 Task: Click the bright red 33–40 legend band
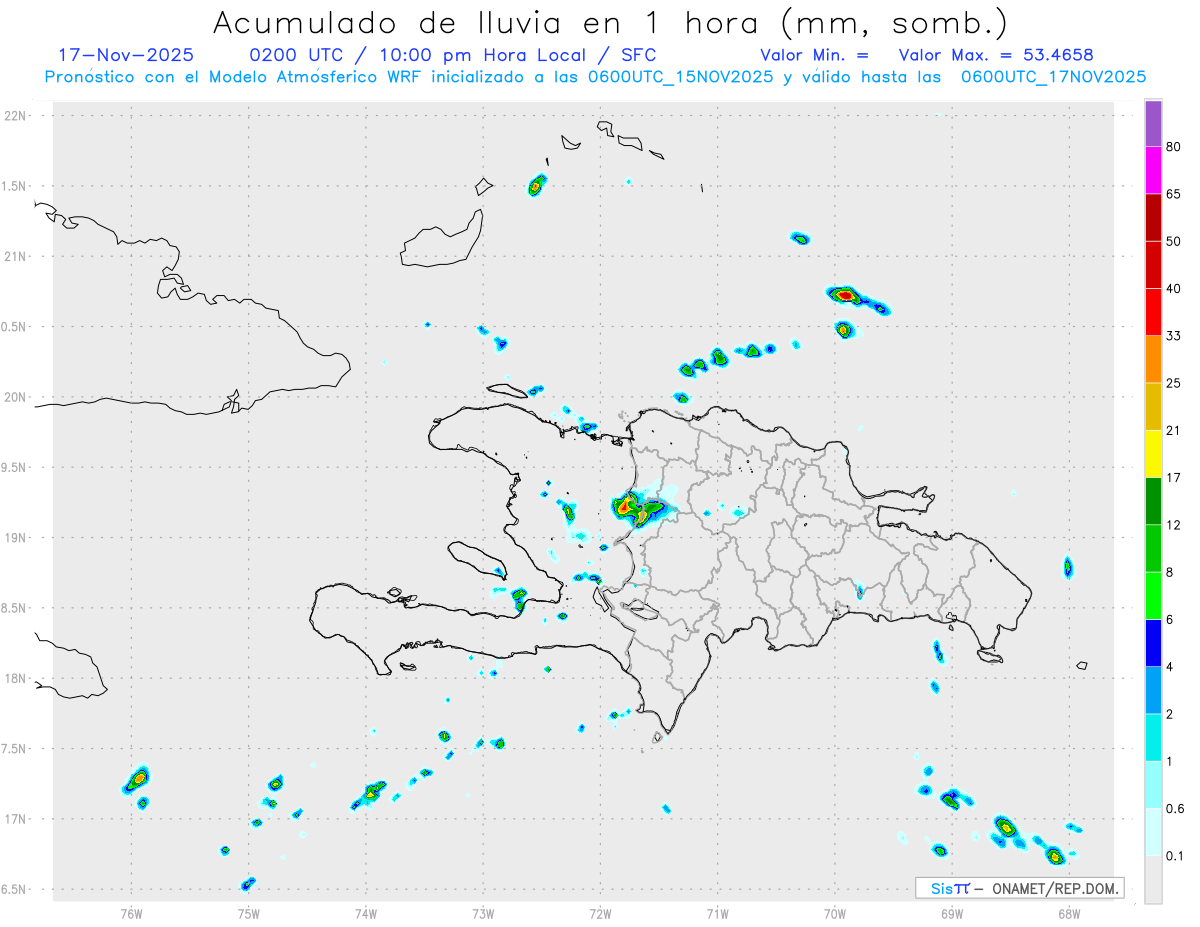point(1153,312)
